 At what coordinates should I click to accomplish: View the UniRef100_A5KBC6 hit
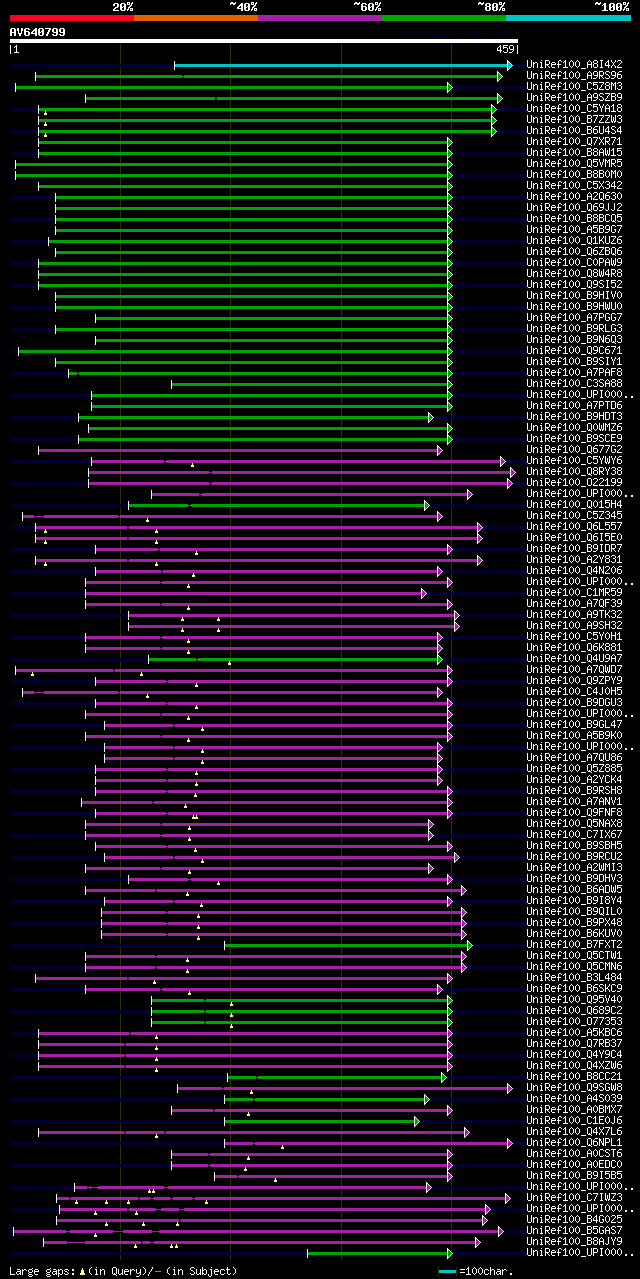574,1033
